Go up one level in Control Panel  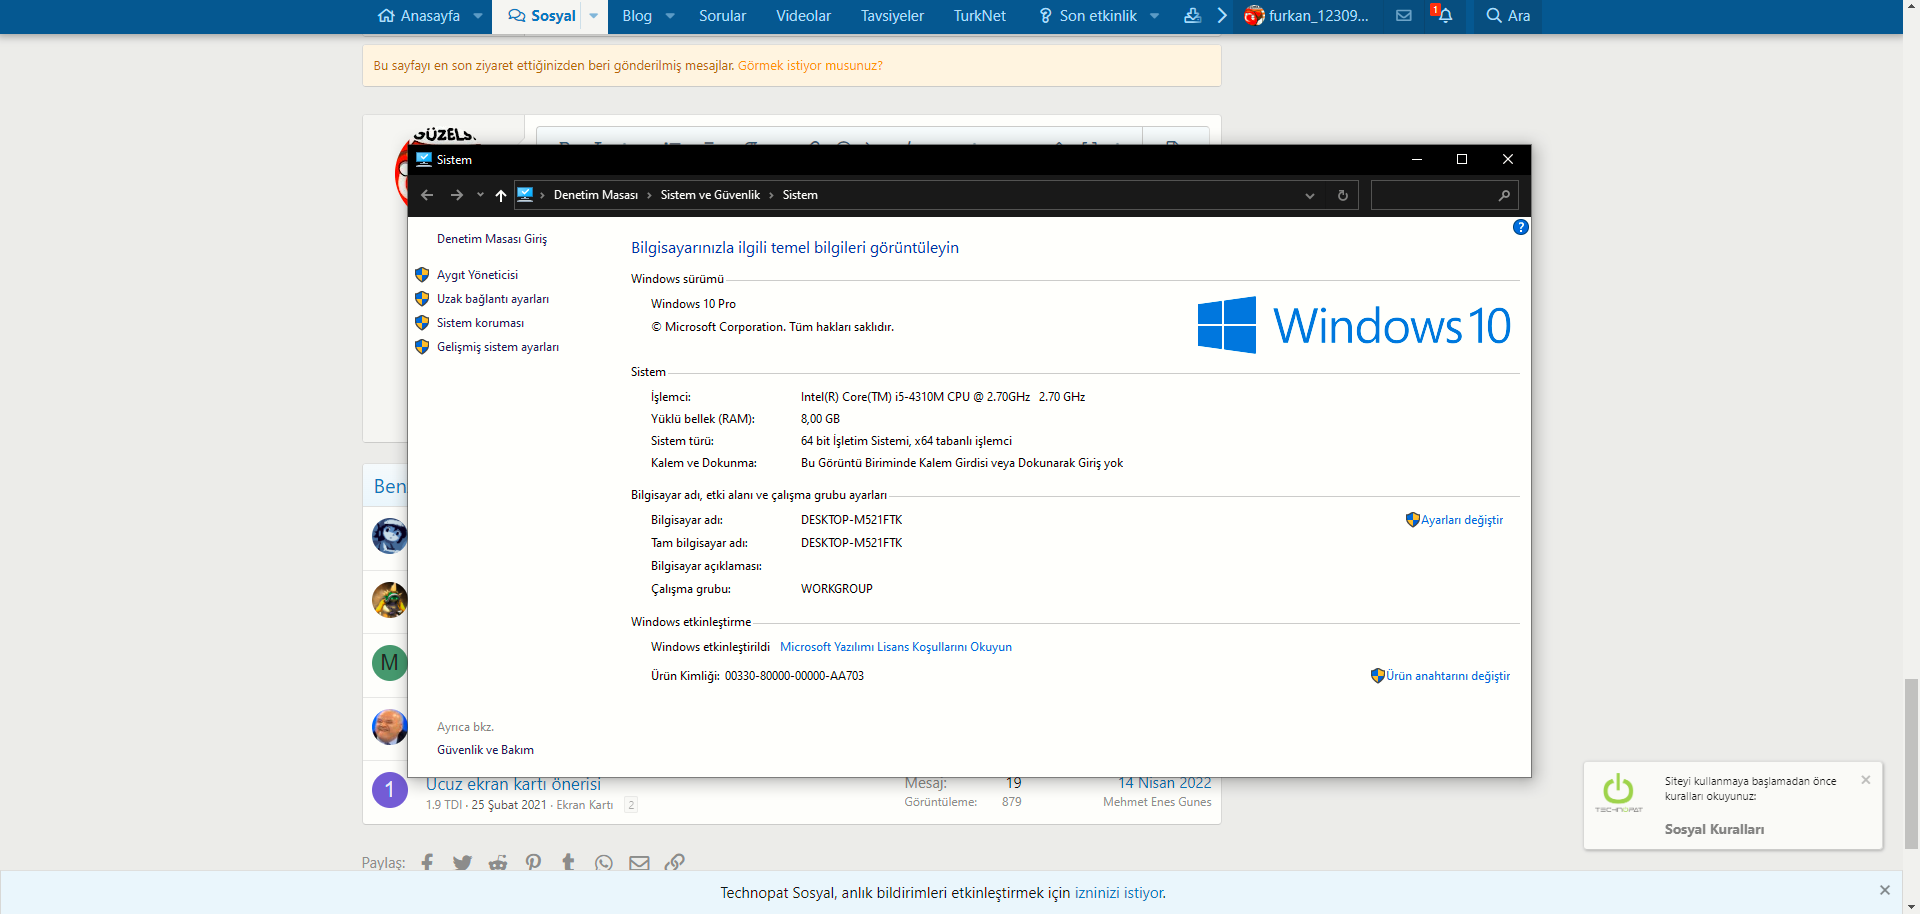(x=501, y=195)
